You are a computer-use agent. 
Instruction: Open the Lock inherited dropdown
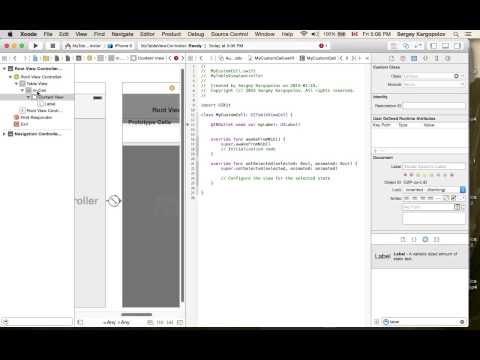coord(434,190)
